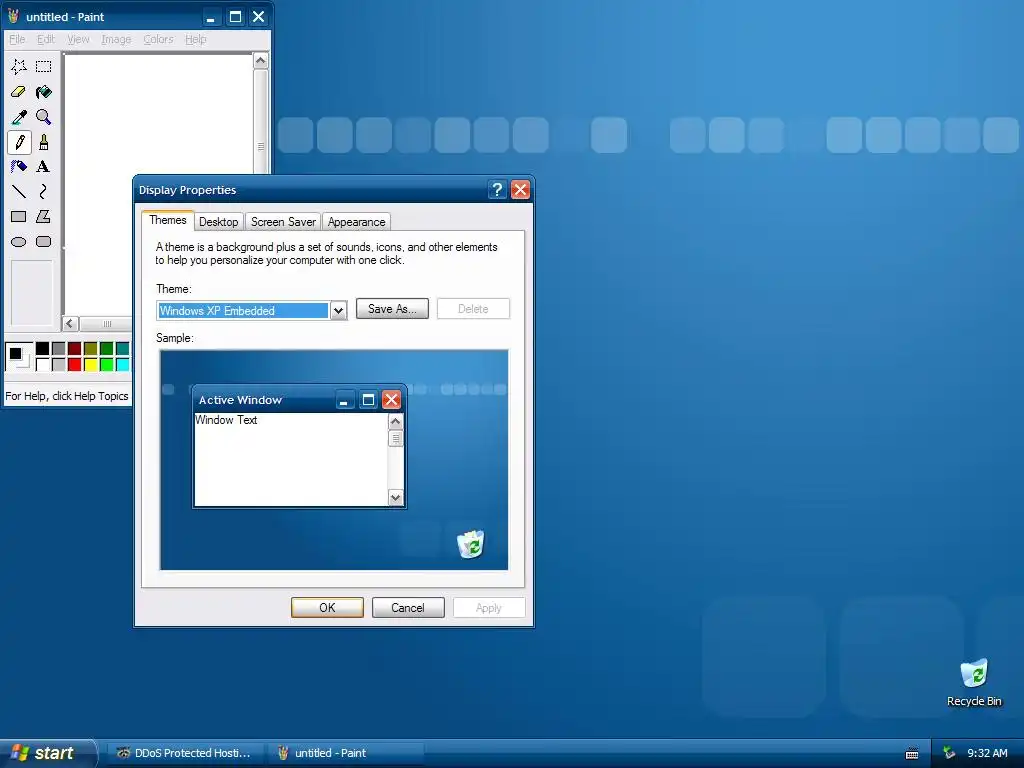Open the File menu in Paint
This screenshot has height=768, width=1024.
click(17, 39)
